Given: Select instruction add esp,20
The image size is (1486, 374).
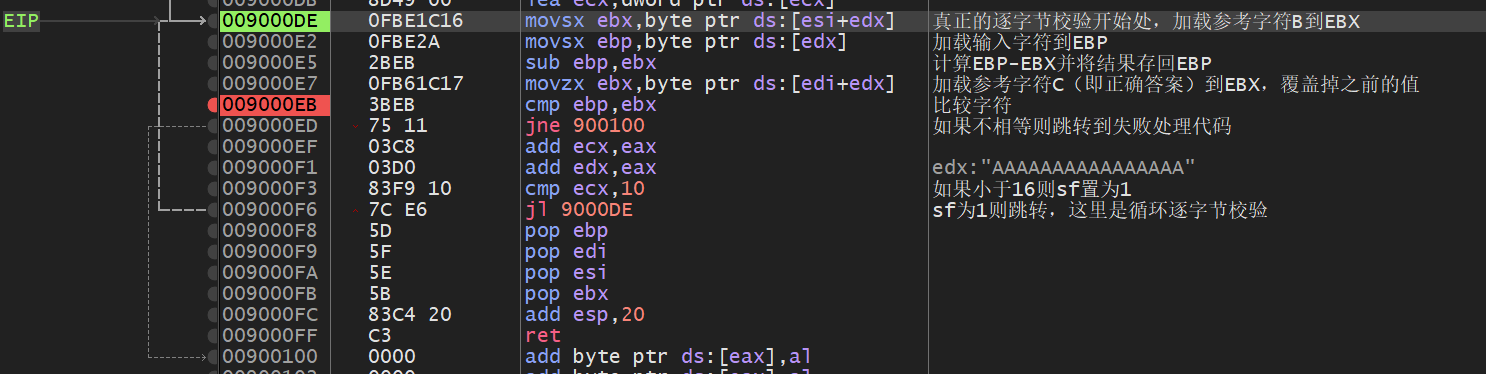Looking at the screenshot, I should [x=584, y=314].
